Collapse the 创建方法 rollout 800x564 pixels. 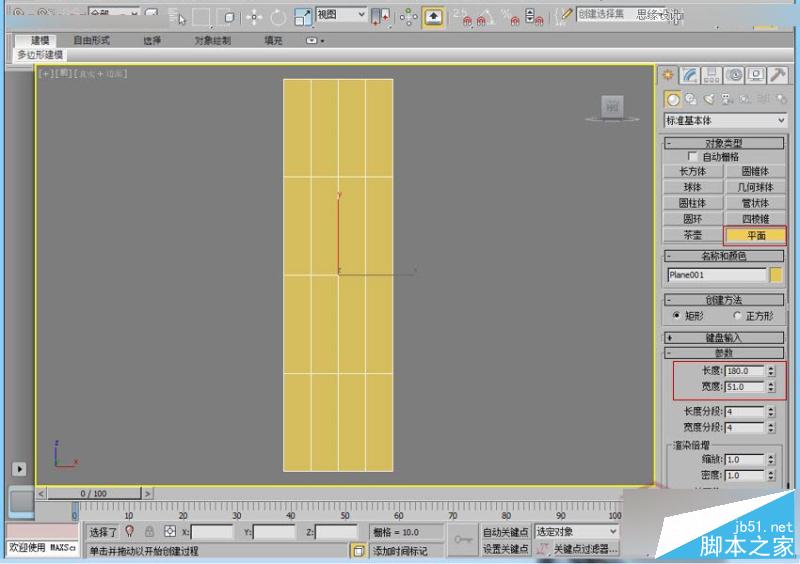[723, 299]
